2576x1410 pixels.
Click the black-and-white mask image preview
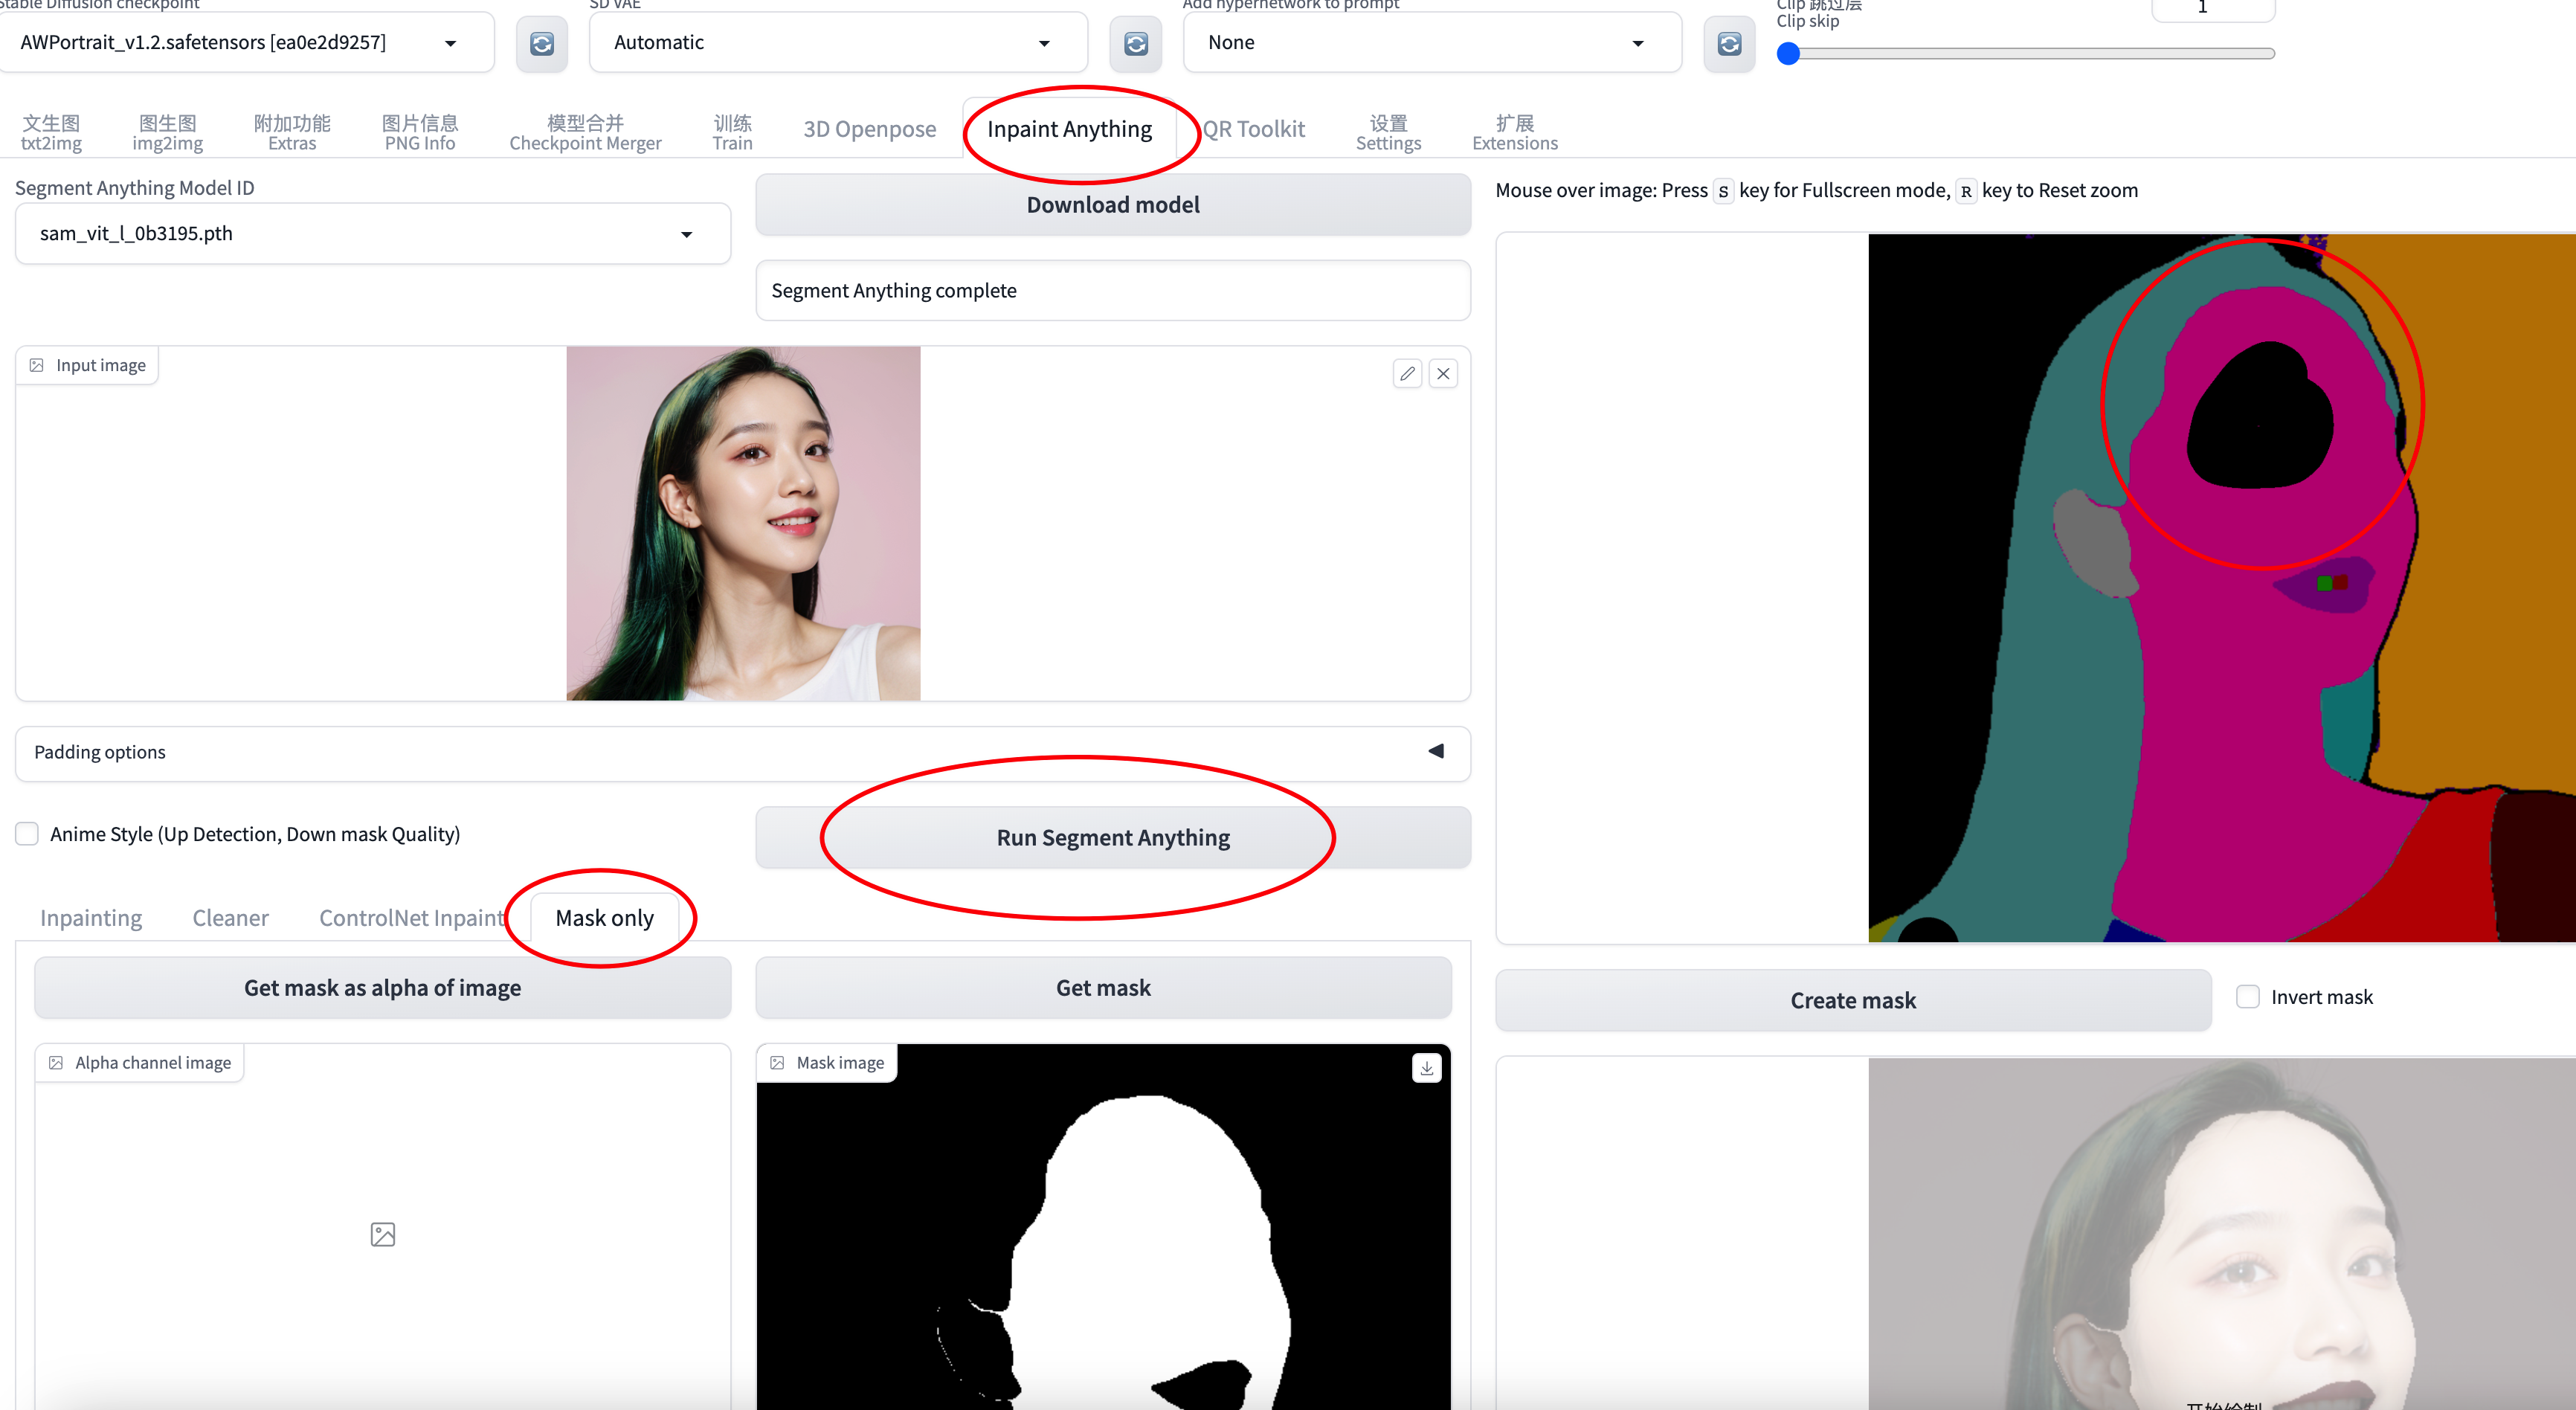click(1103, 1227)
